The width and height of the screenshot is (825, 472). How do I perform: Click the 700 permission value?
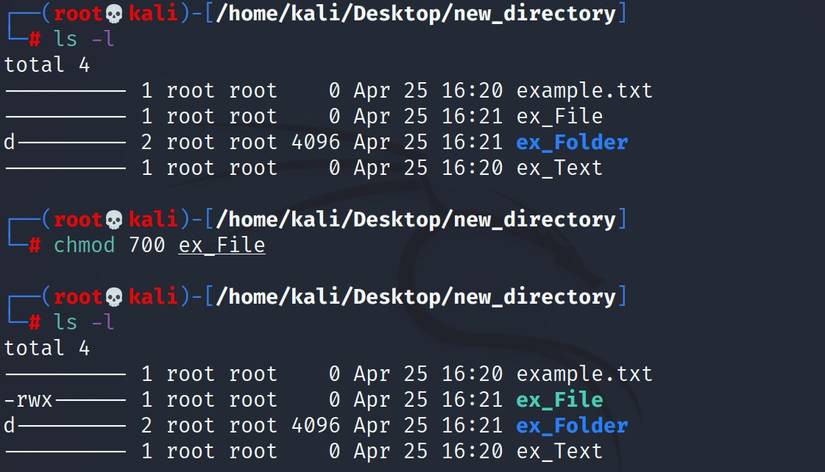click(147, 245)
